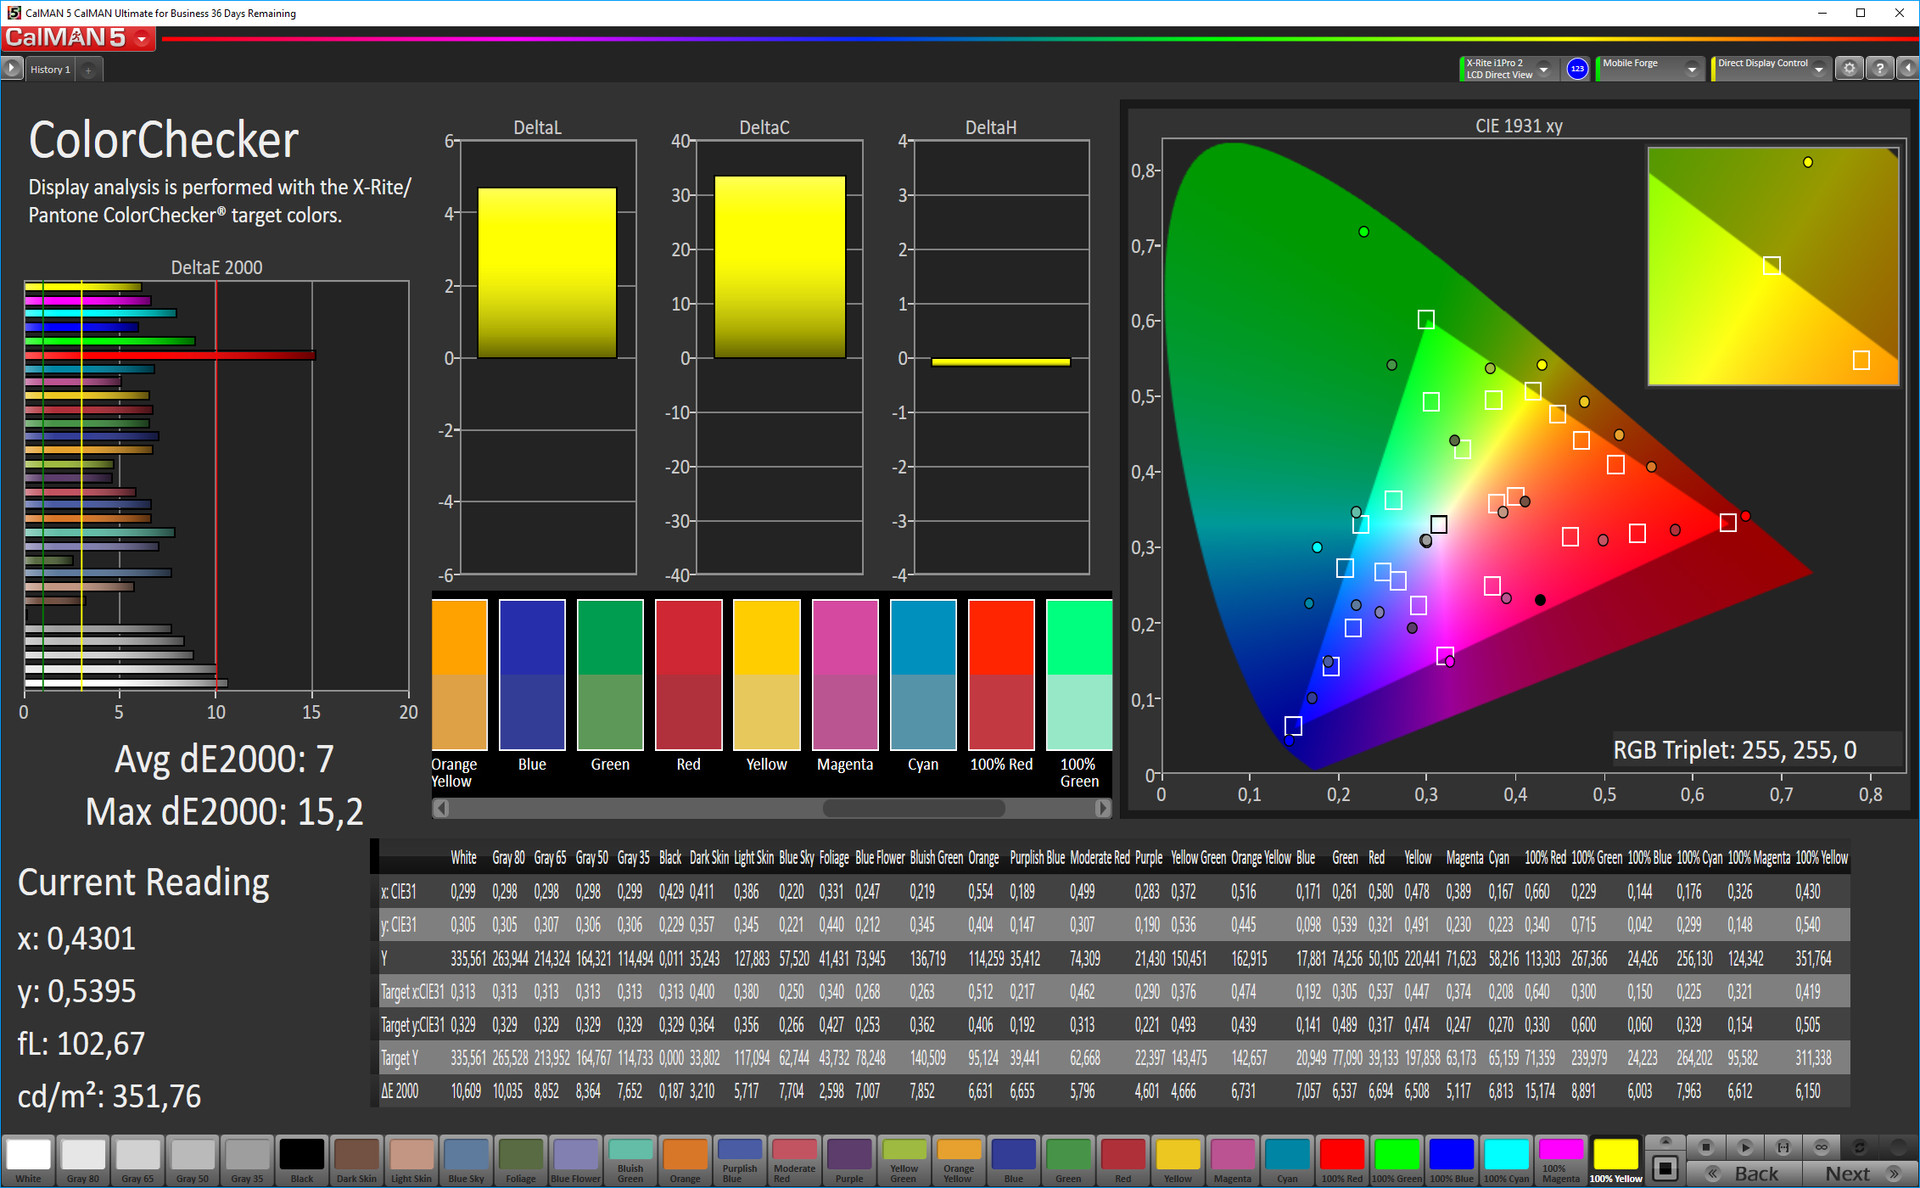Switch to the History 1 tab
This screenshot has width=1920, height=1188.
50,70
